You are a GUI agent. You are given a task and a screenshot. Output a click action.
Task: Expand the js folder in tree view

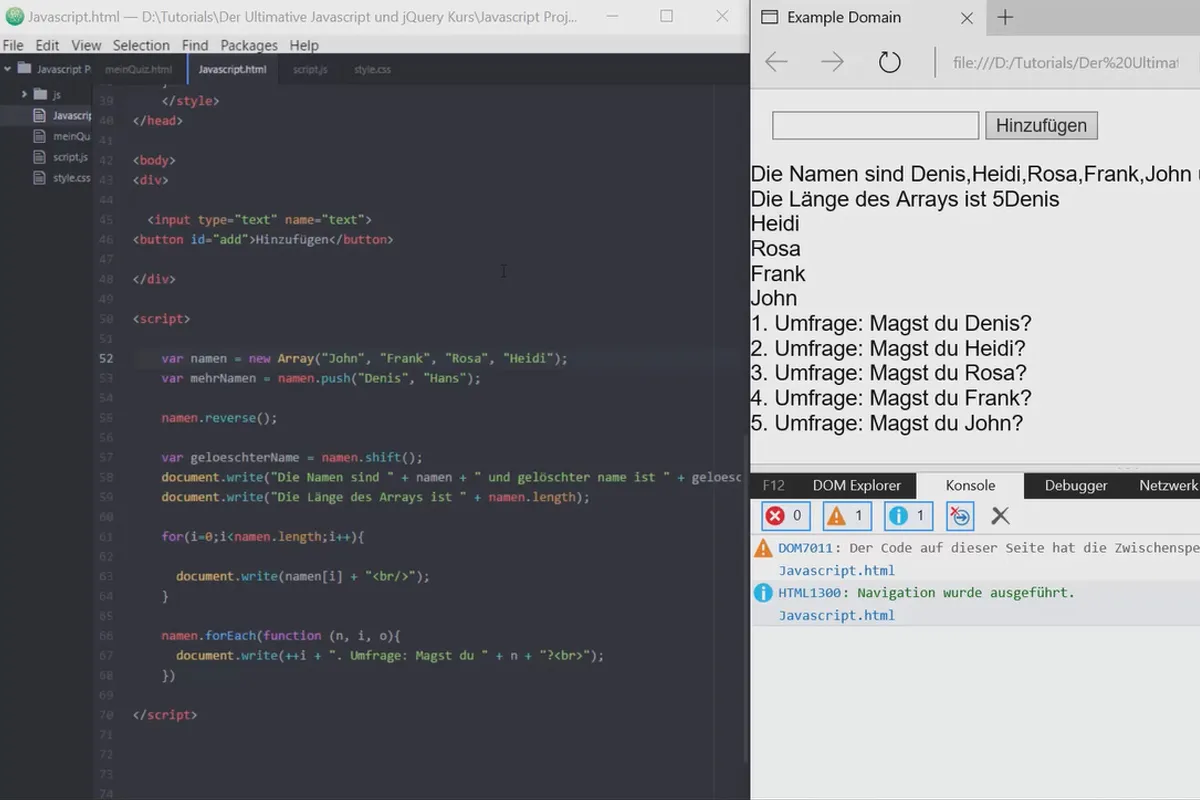click(24, 94)
